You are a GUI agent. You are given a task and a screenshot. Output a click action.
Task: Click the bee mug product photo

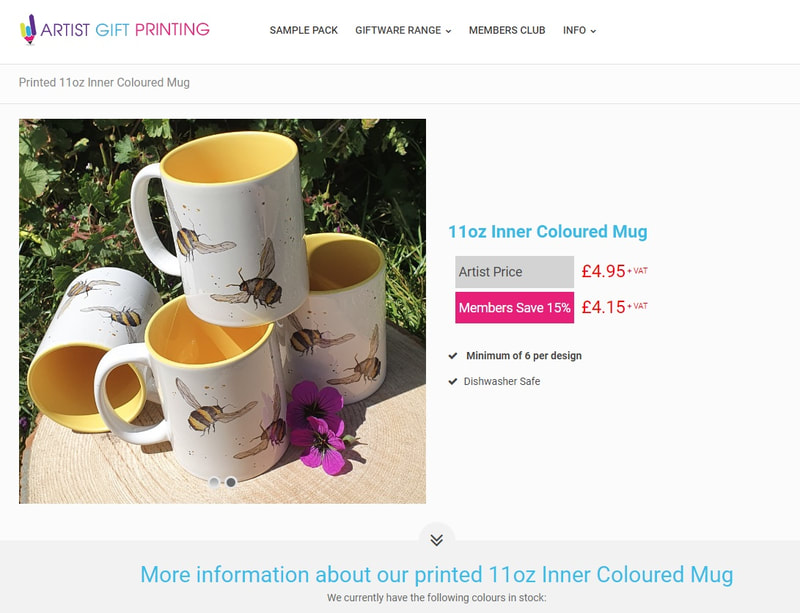click(x=222, y=311)
